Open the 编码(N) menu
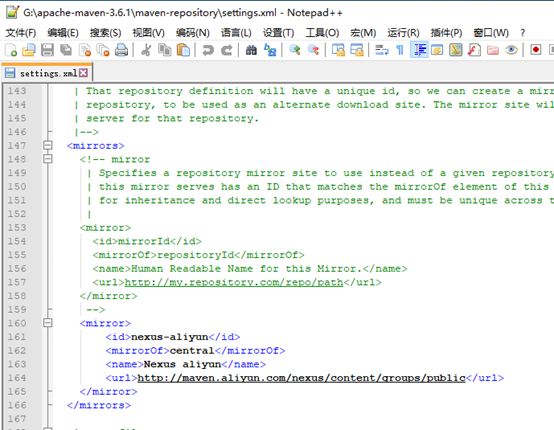554x430 pixels. pyautogui.click(x=193, y=33)
